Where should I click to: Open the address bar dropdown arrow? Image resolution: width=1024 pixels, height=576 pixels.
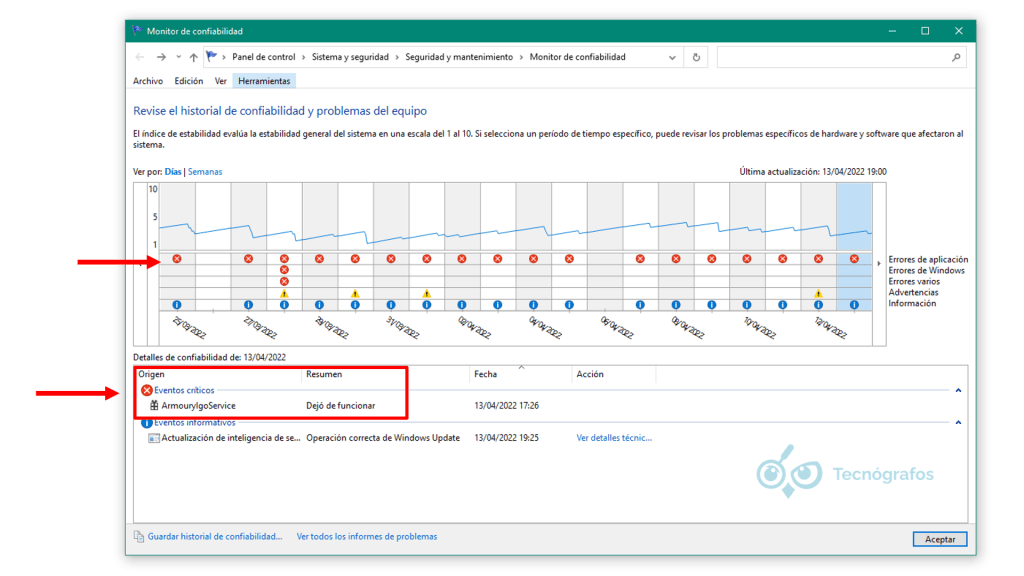[673, 57]
